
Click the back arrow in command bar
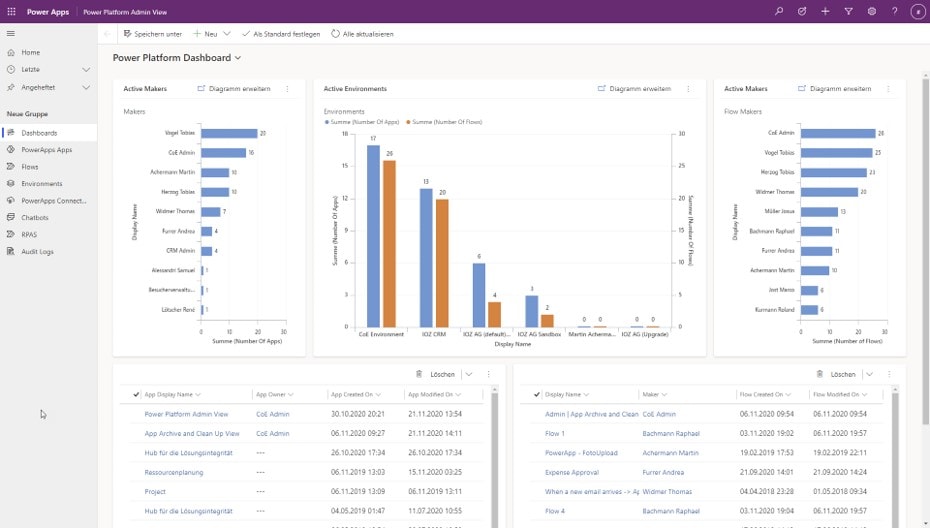(x=107, y=34)
